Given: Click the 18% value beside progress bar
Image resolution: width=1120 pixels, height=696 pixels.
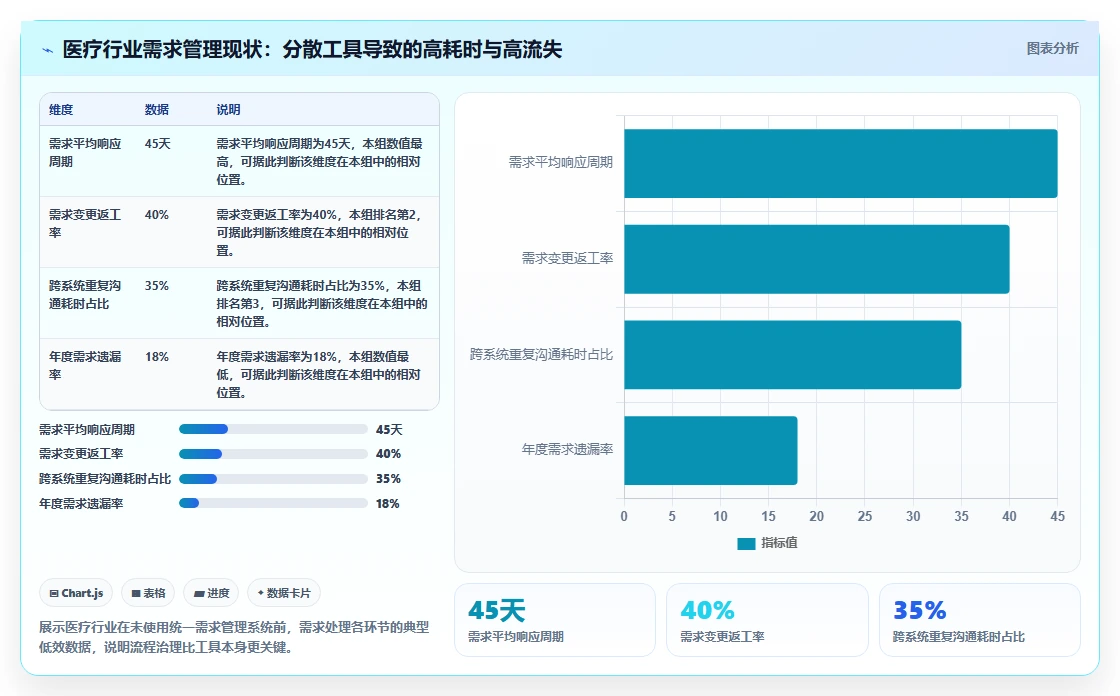Looking at the screenshot, I should point(388,504).
